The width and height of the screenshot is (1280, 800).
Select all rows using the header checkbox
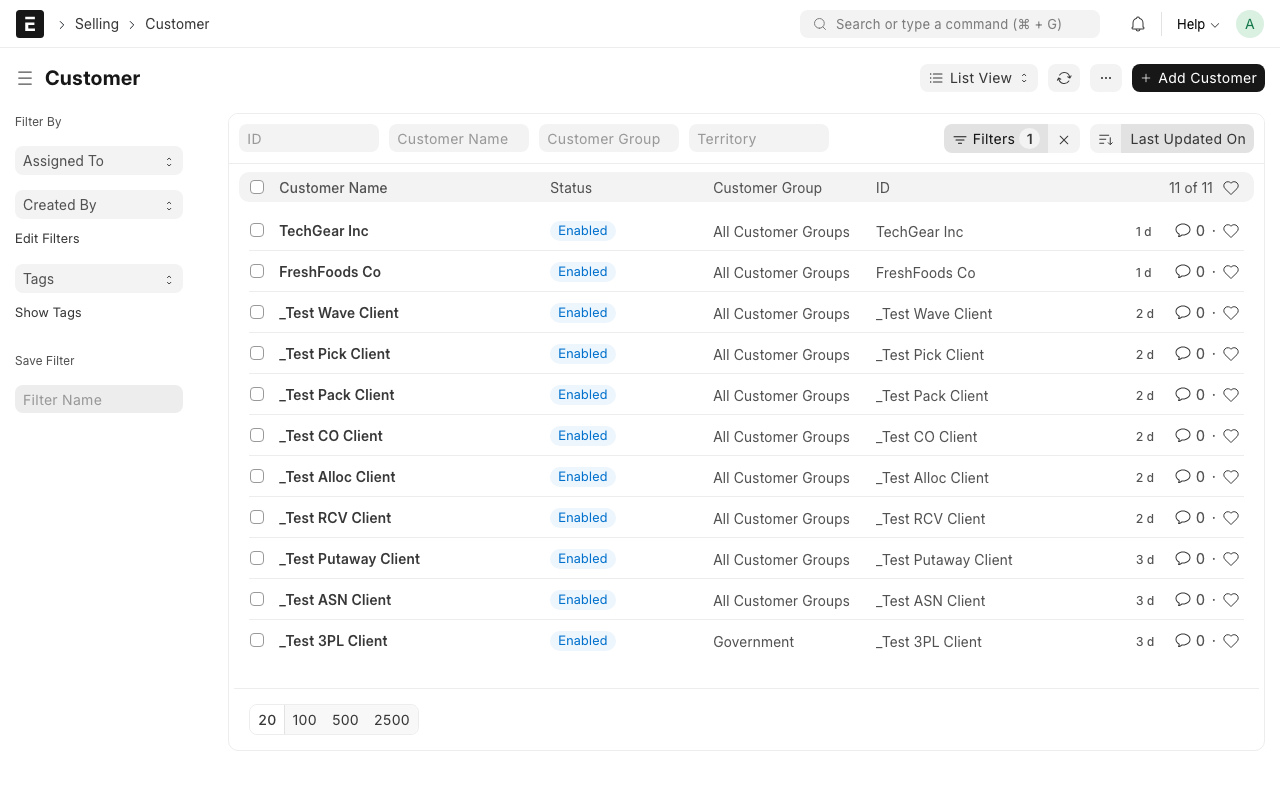click(x=257, y=187)
